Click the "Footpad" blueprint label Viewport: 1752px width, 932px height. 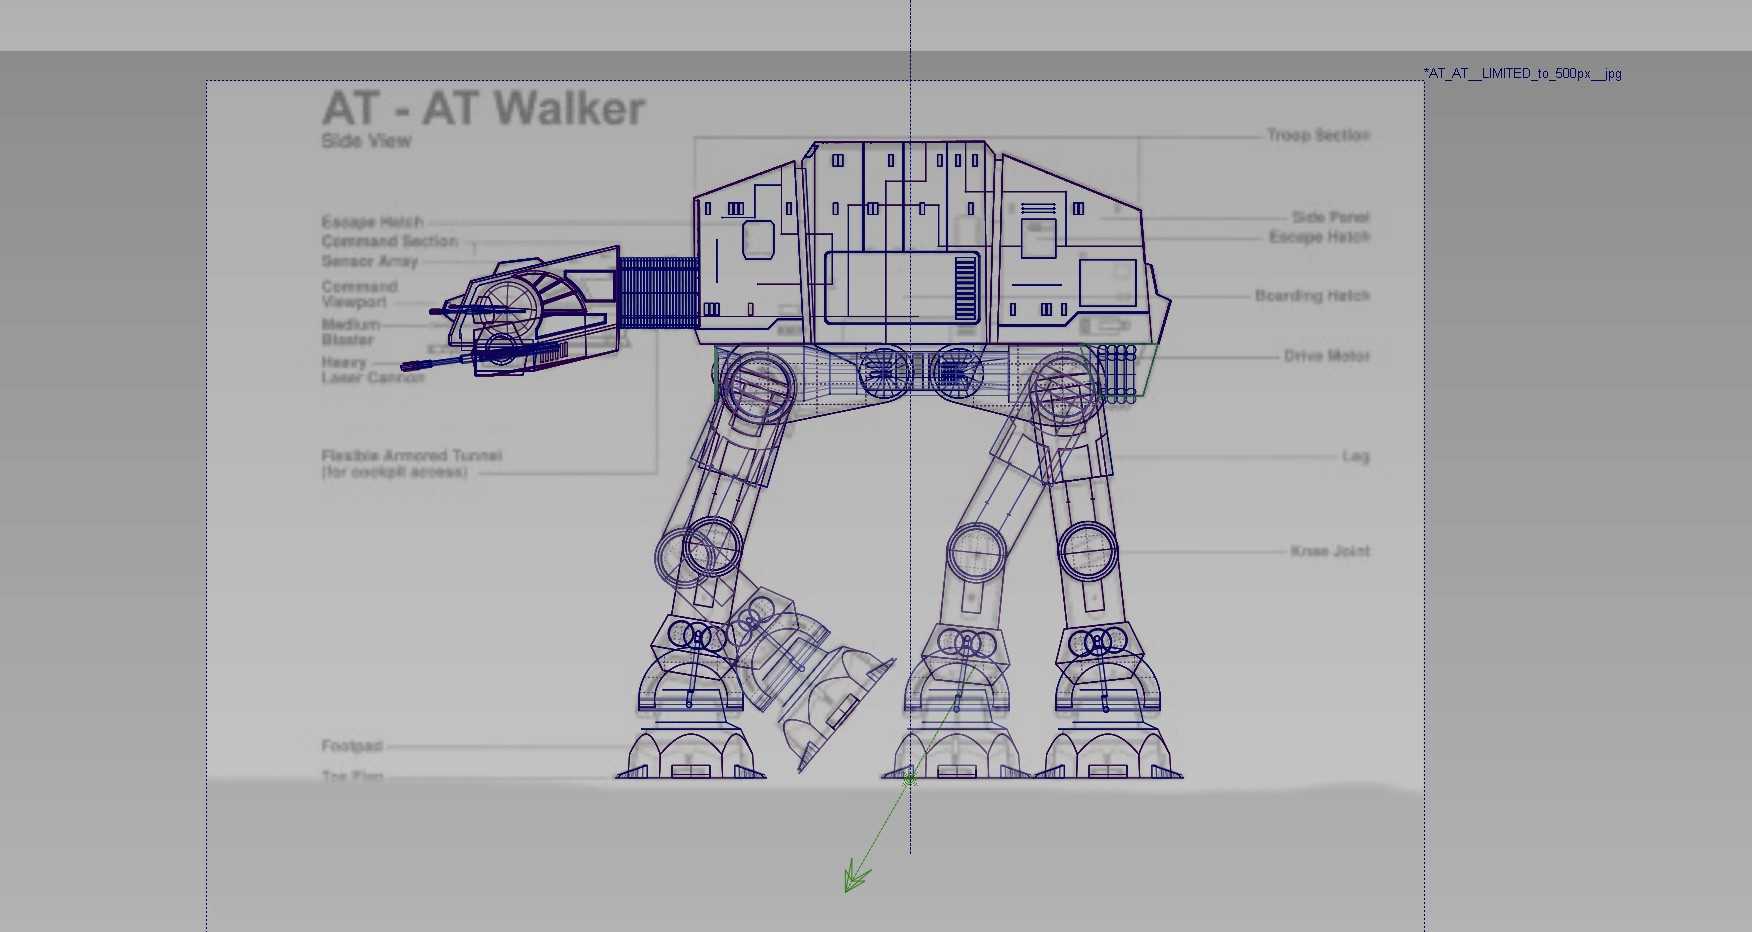pyautogui.click(x=352, y=746)
